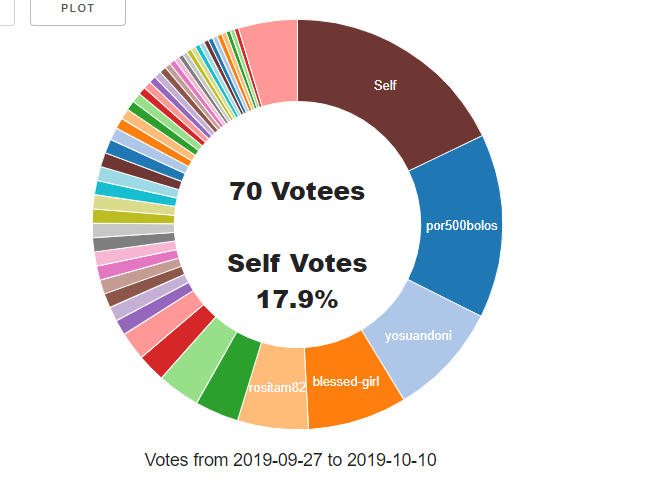Select the Self label text
Image resolution: width=646 pixels, height=489 pixels.
385,85
